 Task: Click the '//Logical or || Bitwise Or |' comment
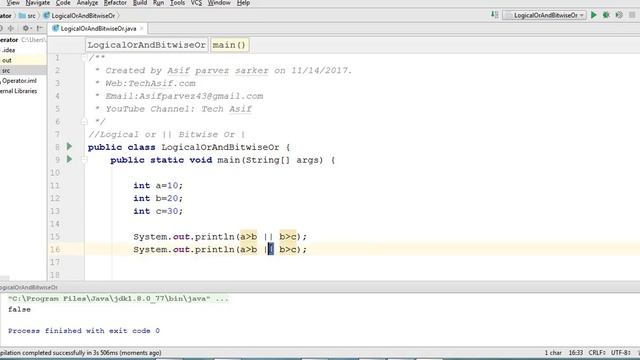(x=167, y=134)
